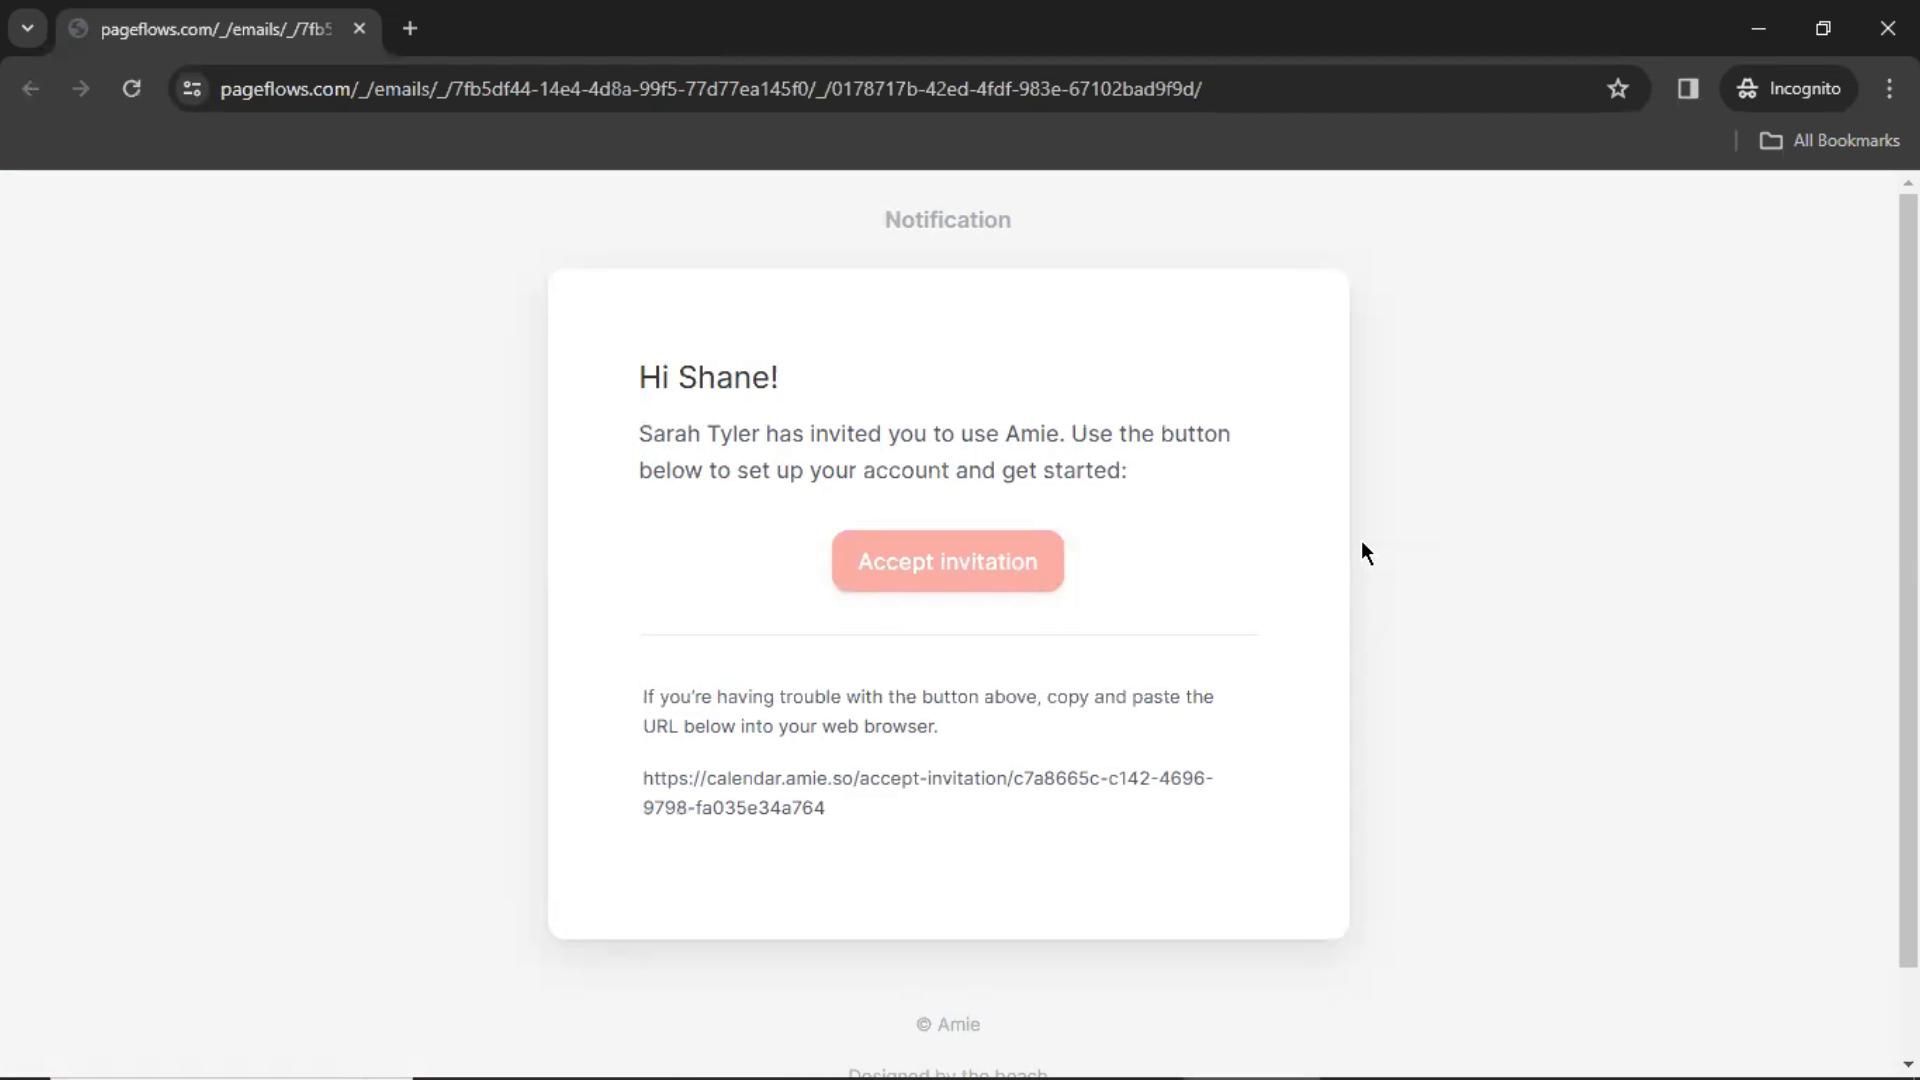
Task: Click the scrollbar down arrow
Action: [1907, 1065]
